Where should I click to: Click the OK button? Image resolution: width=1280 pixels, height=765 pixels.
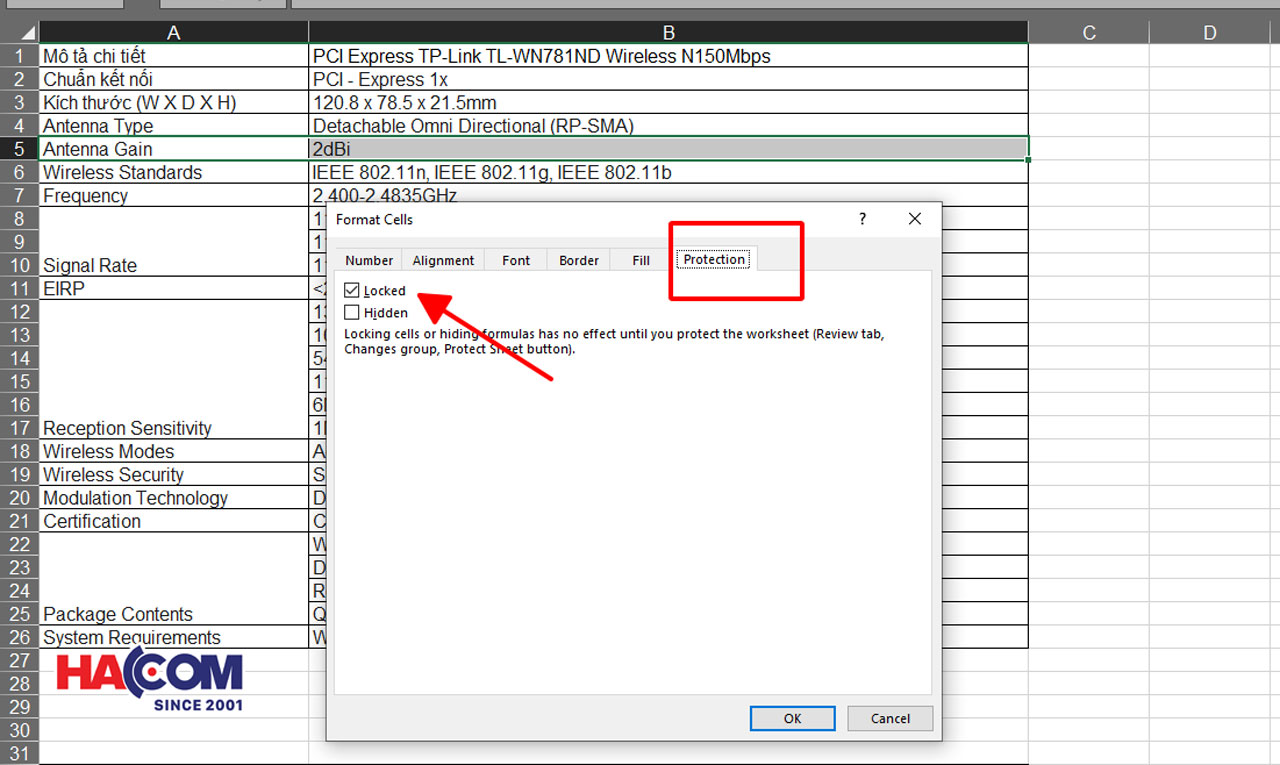[792, 718]
